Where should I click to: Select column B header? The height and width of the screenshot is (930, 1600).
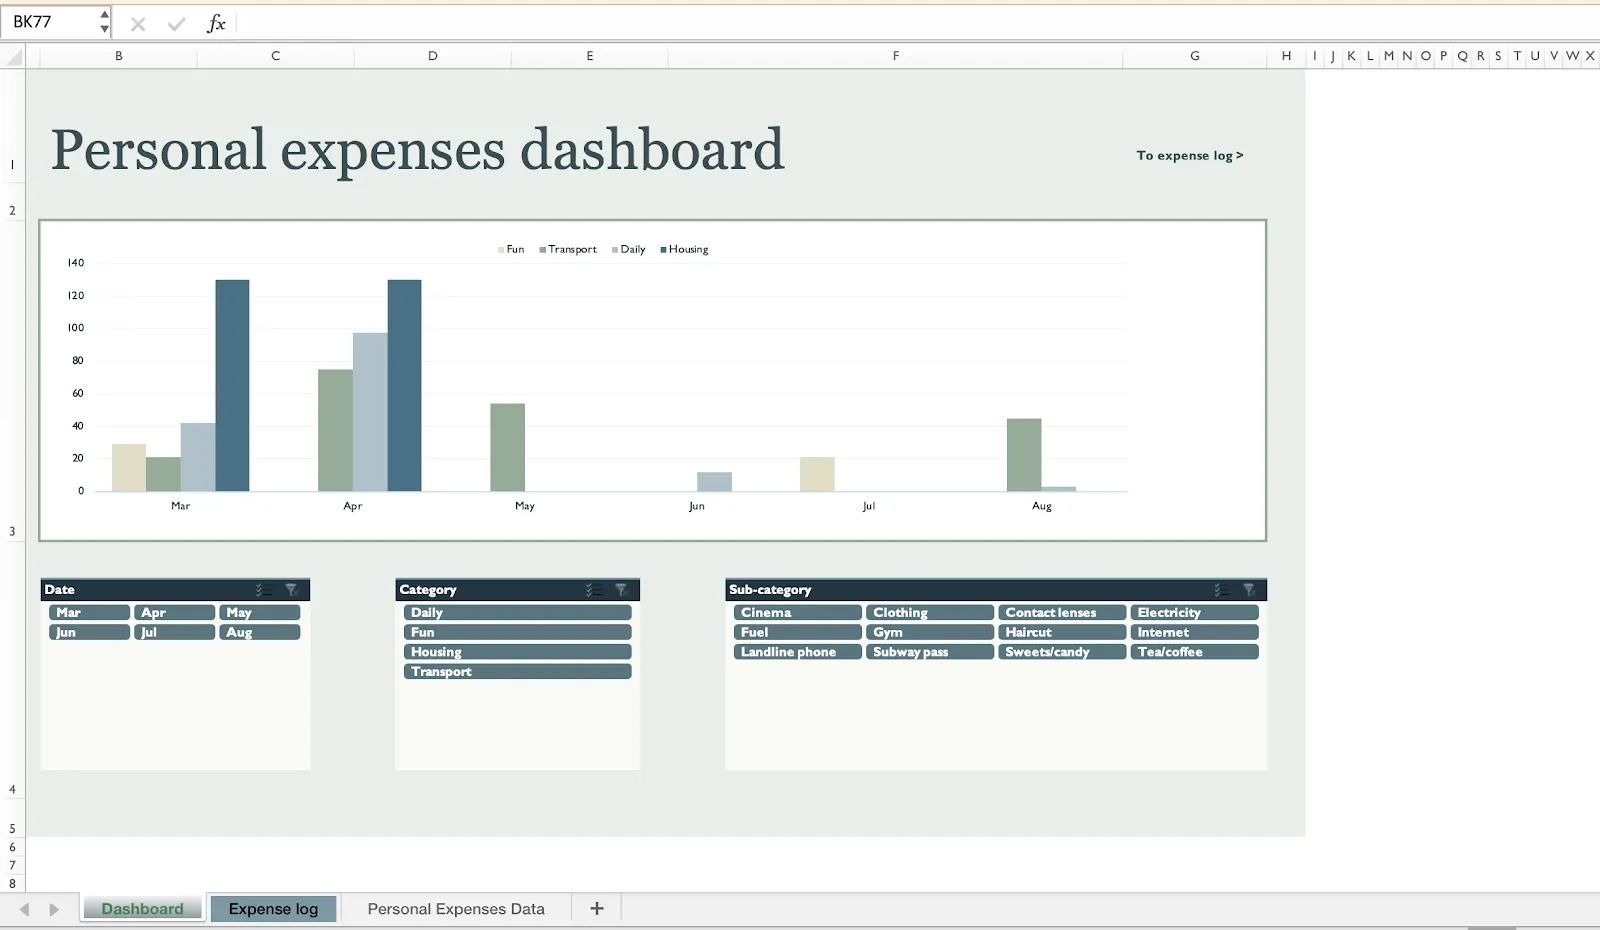[119, 57]
